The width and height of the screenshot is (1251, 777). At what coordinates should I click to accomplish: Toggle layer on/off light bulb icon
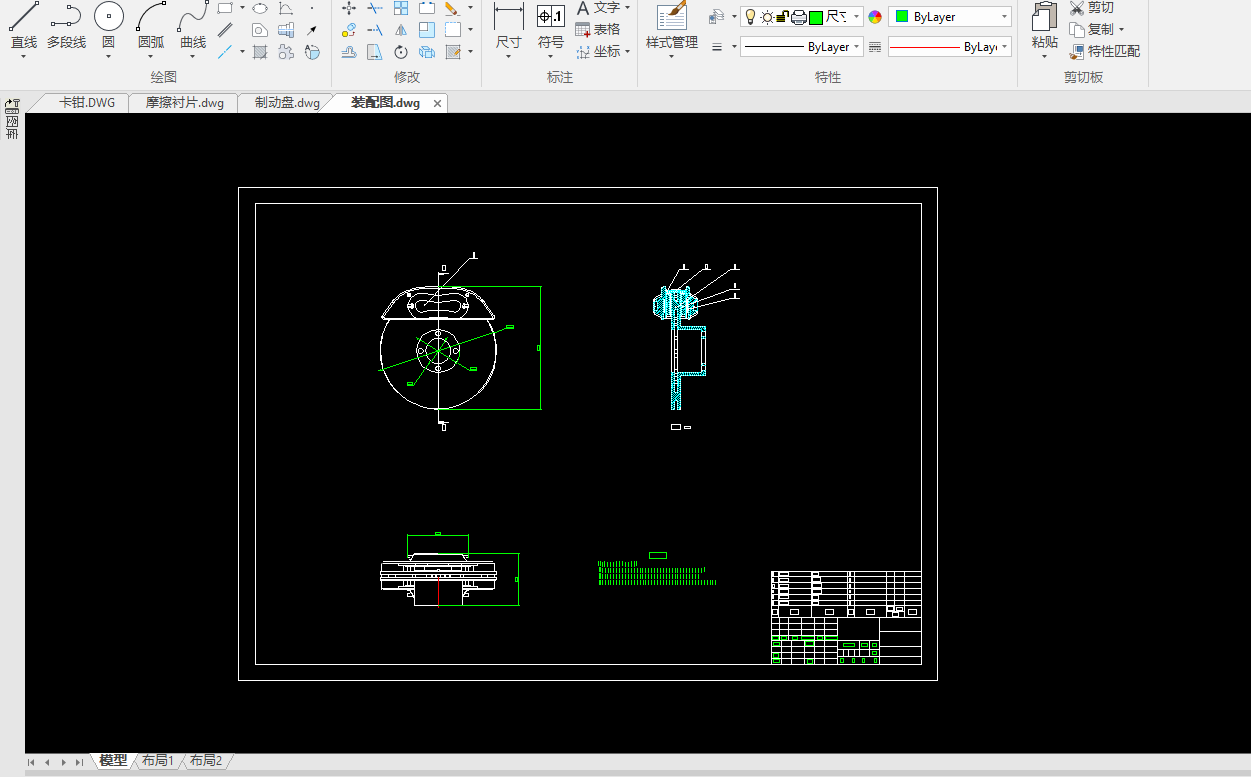point(750,17)
